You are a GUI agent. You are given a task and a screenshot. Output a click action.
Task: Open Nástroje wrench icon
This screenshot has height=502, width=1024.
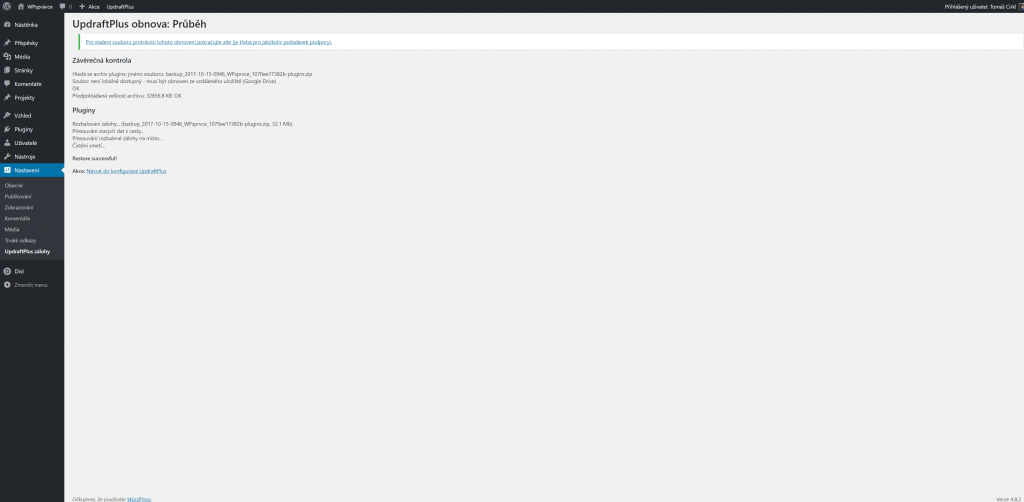7,157
